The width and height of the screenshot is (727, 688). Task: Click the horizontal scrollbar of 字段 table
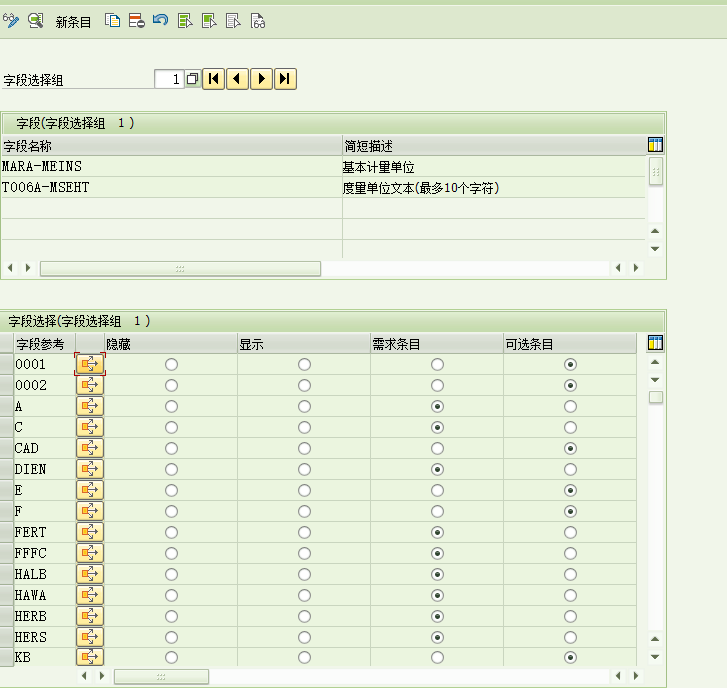coord(180,268)
